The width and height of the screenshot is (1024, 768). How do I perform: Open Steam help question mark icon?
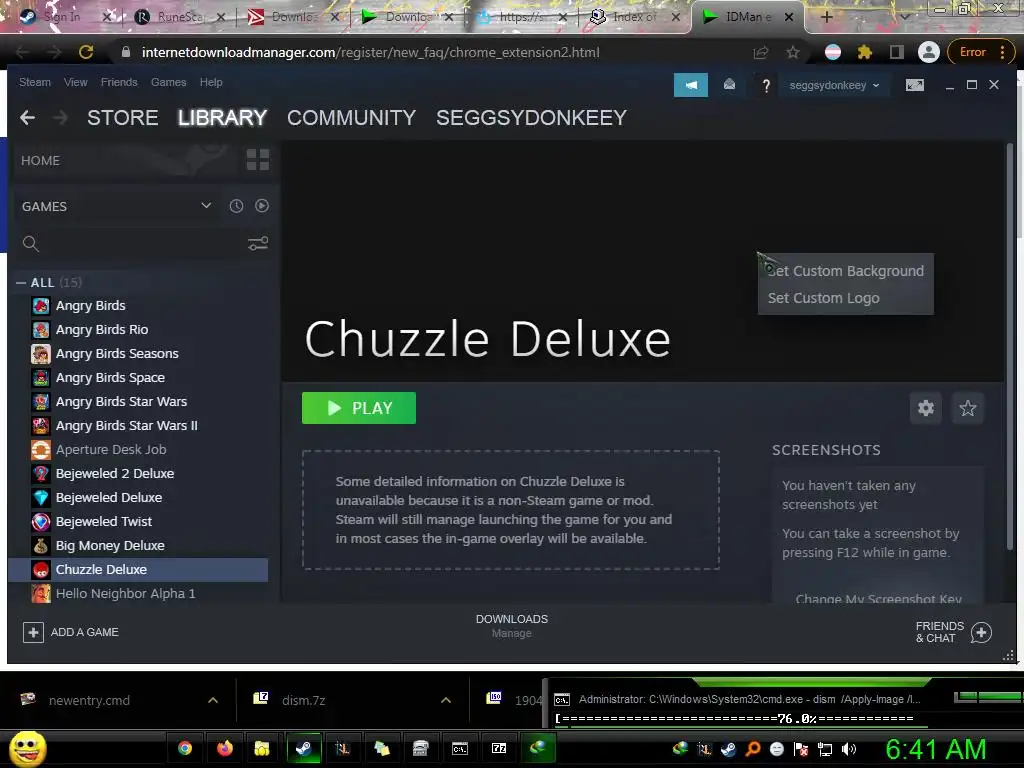766,86
